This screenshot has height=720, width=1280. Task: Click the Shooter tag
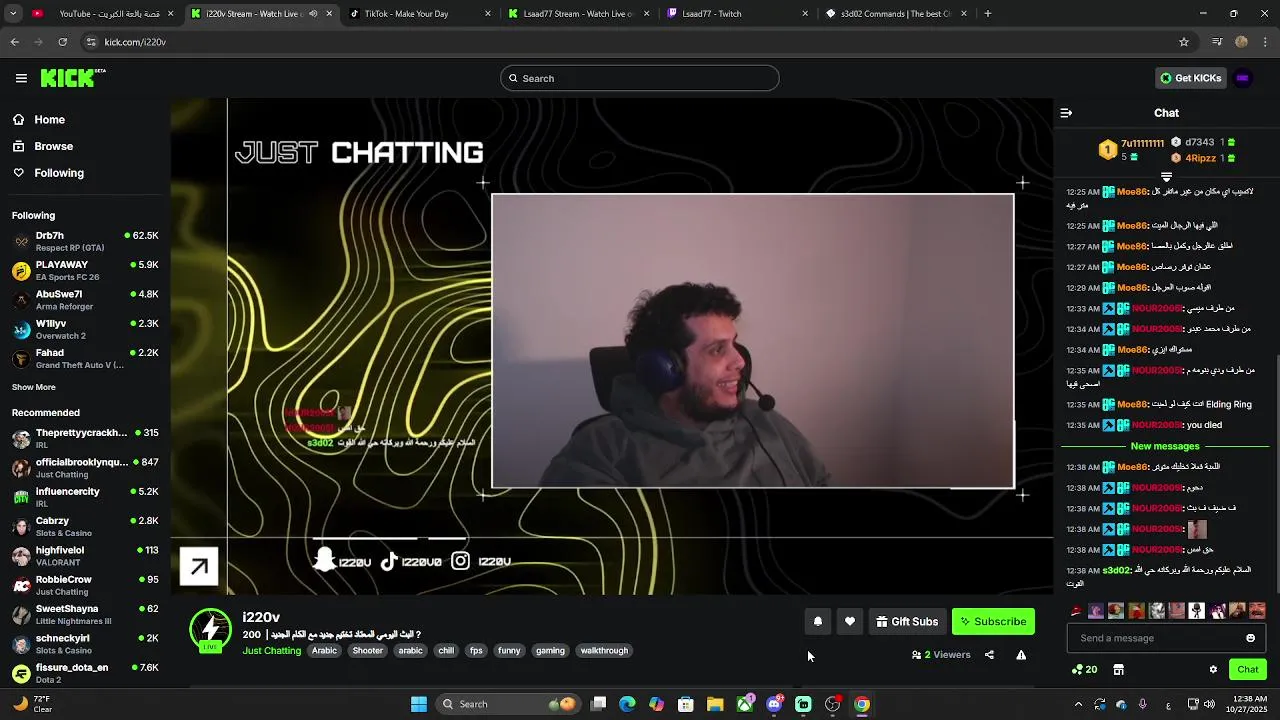367,651
